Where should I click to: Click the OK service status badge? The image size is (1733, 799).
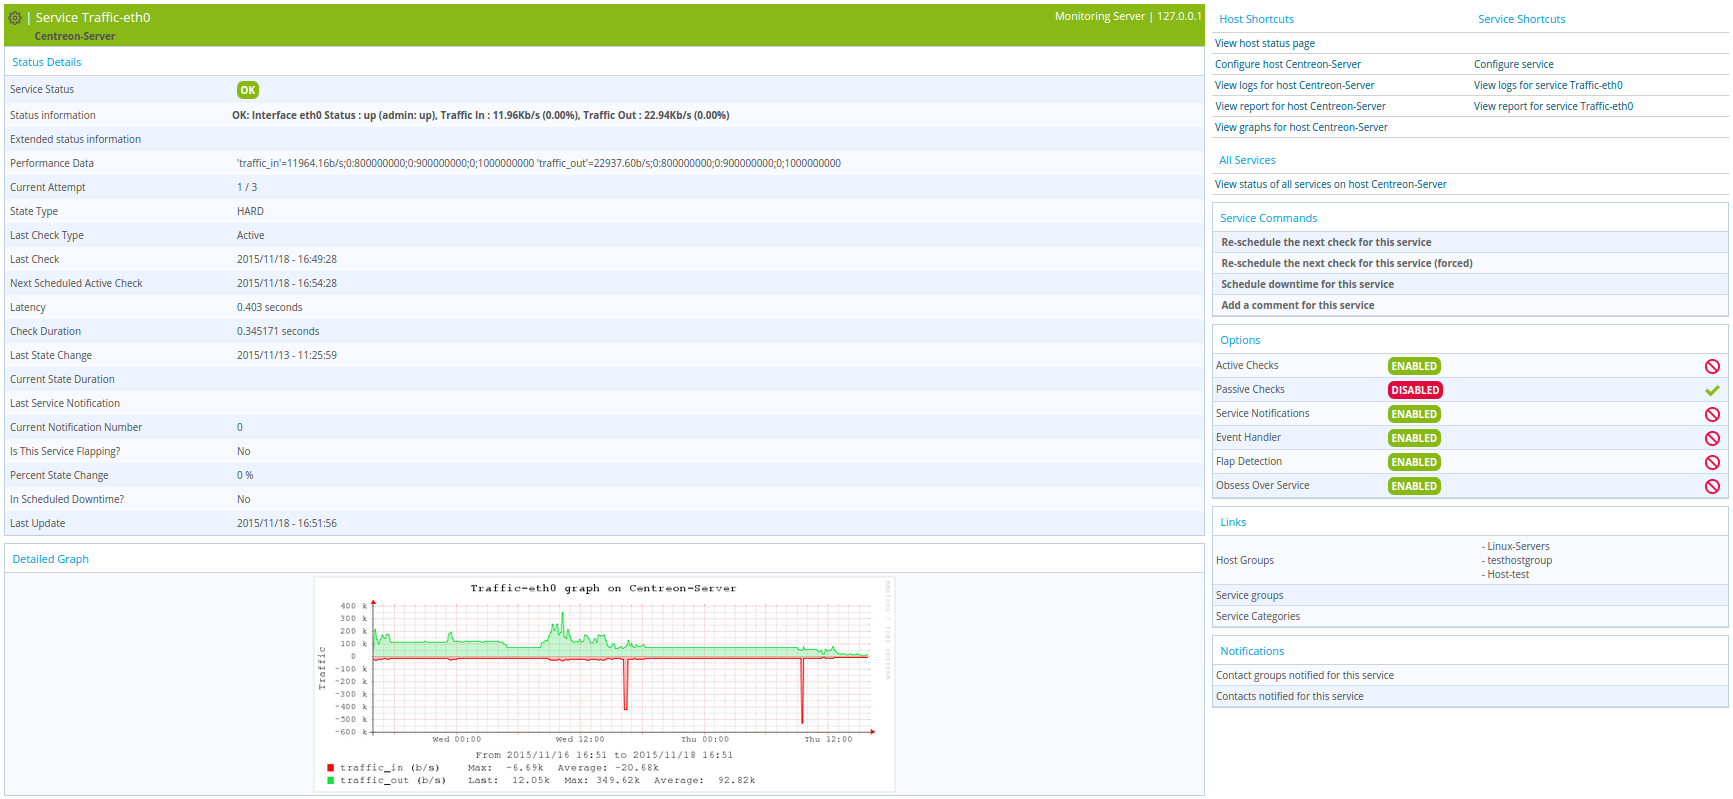[x=248, y=90]
